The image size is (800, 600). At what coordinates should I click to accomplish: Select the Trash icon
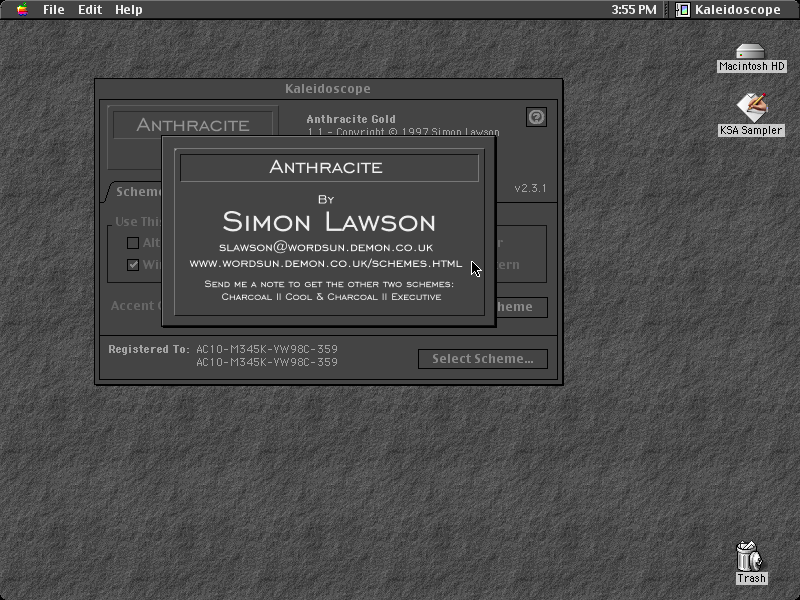coord(751,562)
